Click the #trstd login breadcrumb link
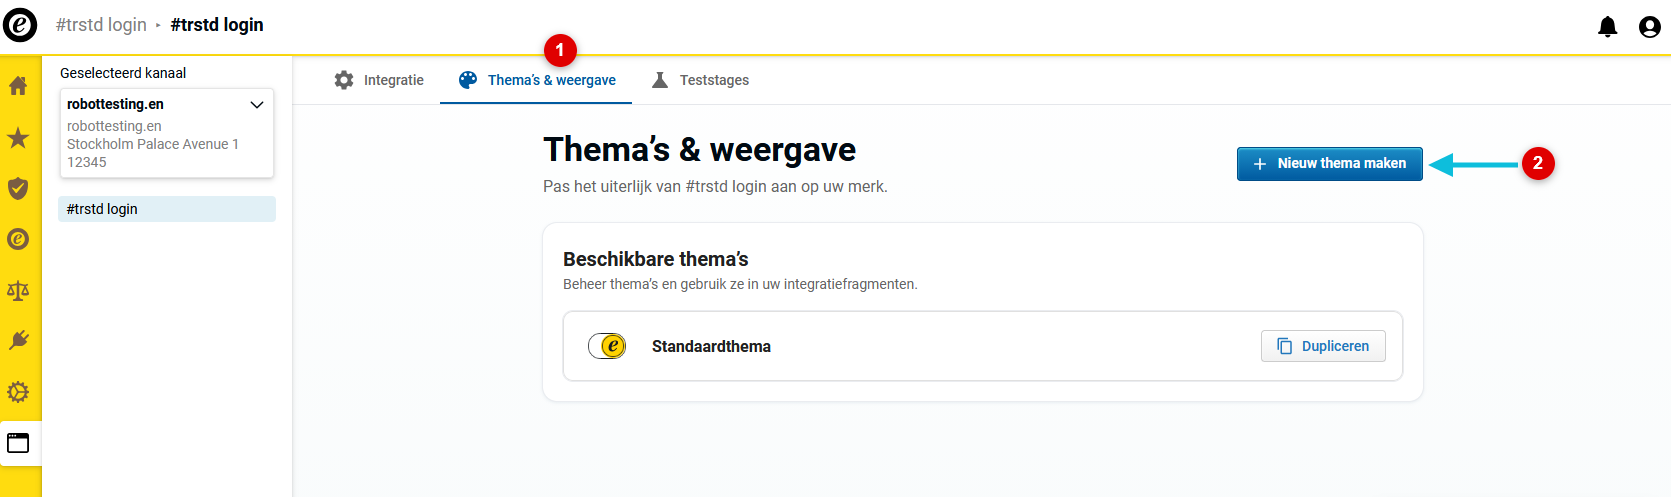Image resolution: width=1671 pixels, height=497 pixels. point(101,25)
